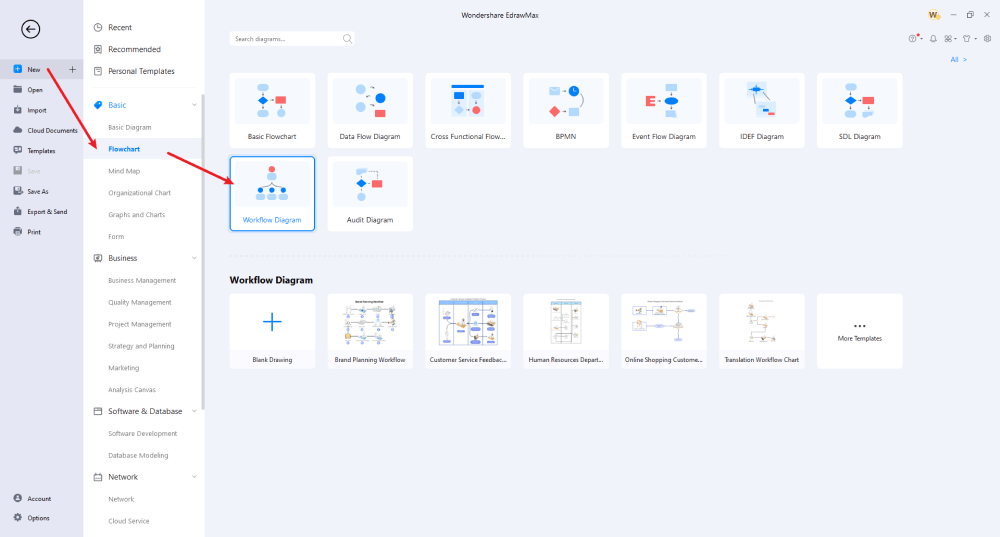The width and height of the screenshot is (1000, 537).
Task: Select Quality Management category
Action: 140,302
